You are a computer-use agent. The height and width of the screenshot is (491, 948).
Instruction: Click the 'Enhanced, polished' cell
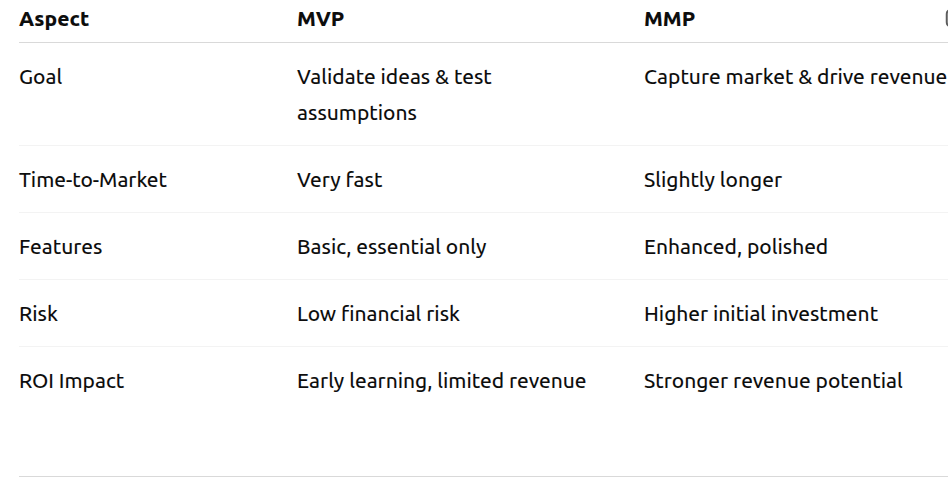pyautogui.click(x=735, y=247)
